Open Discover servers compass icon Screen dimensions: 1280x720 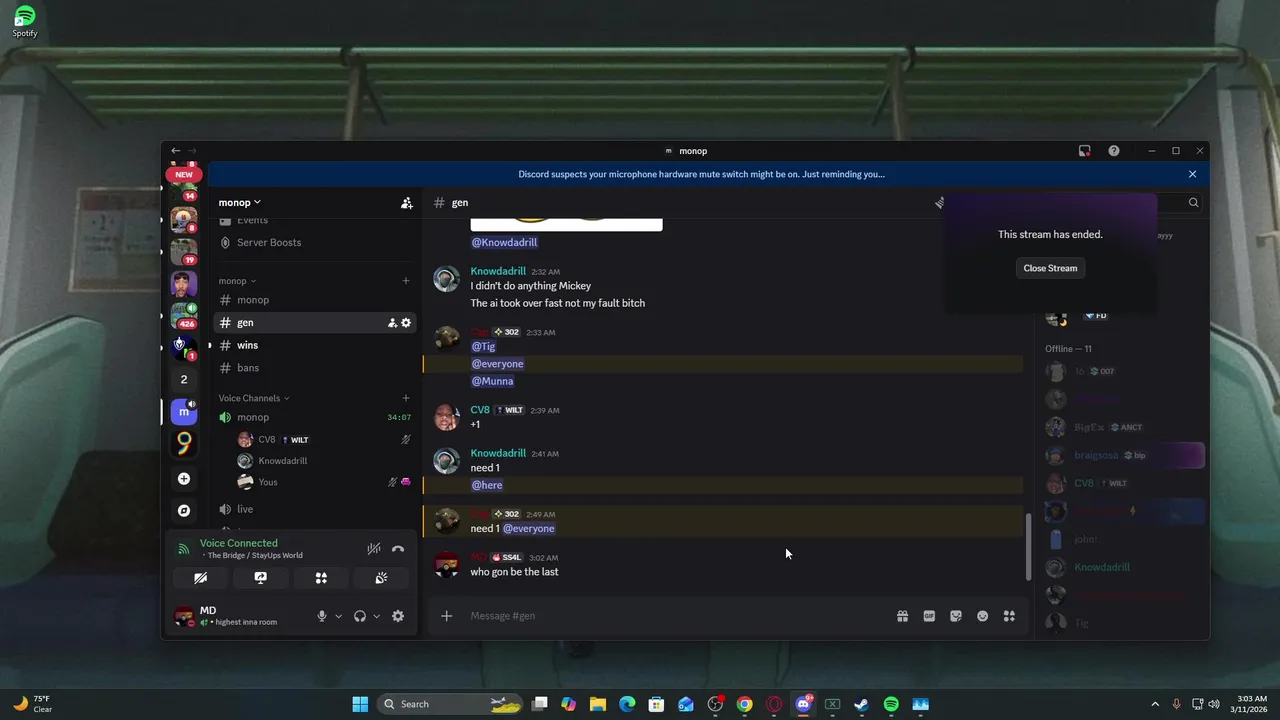tap(184, 511)
